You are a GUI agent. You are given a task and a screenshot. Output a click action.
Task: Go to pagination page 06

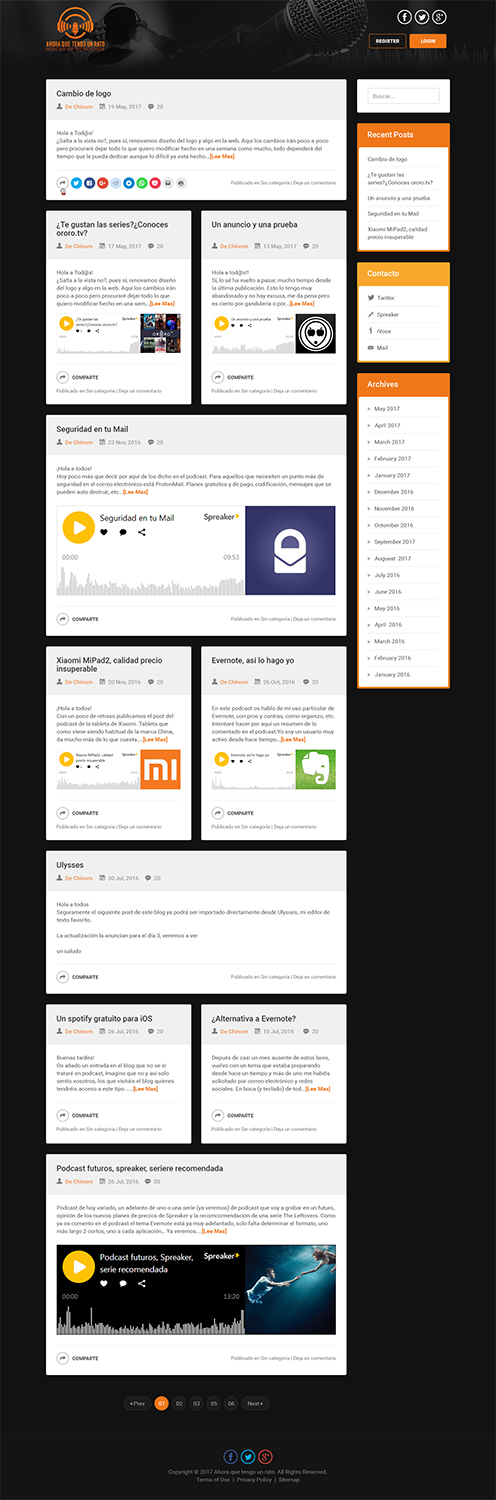(230, 1404)
